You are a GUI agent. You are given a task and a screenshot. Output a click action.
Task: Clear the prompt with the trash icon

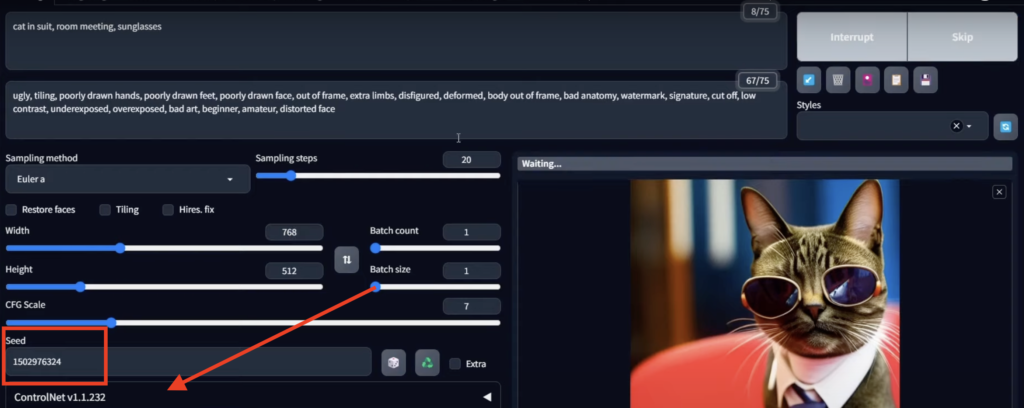[839, 80]
